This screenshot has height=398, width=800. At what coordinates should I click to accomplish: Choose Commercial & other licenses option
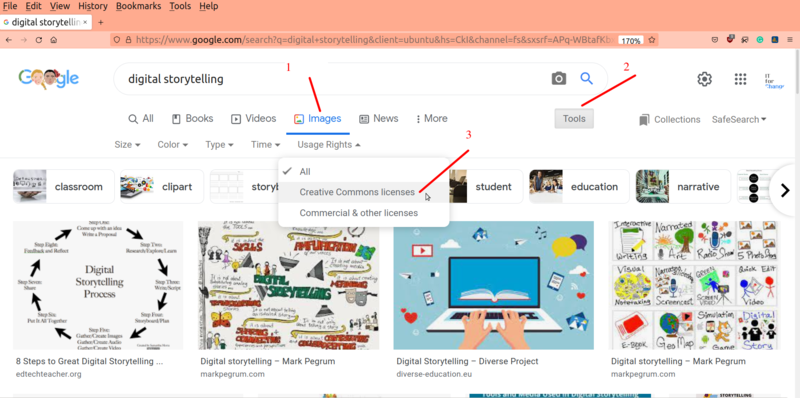pos(364,213)
